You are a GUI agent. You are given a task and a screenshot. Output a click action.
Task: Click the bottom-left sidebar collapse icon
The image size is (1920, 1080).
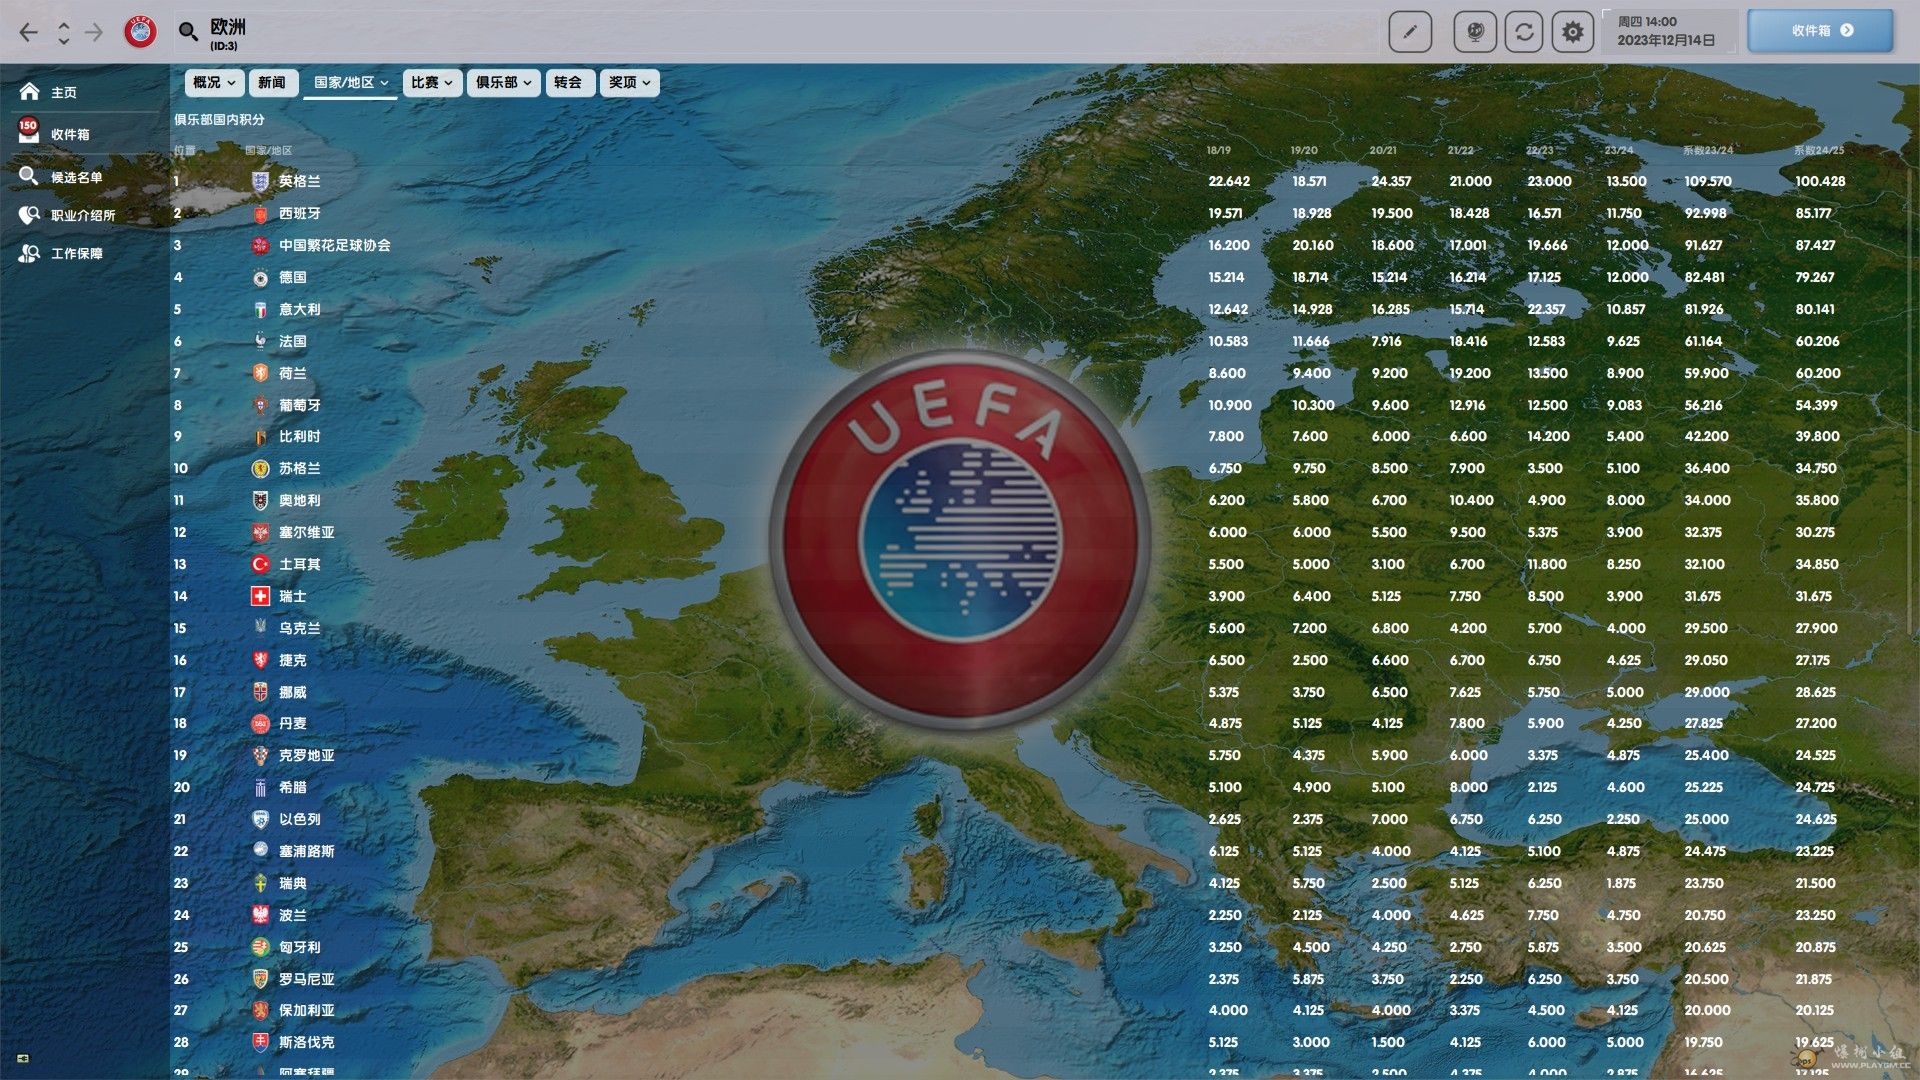(23, 1058)
